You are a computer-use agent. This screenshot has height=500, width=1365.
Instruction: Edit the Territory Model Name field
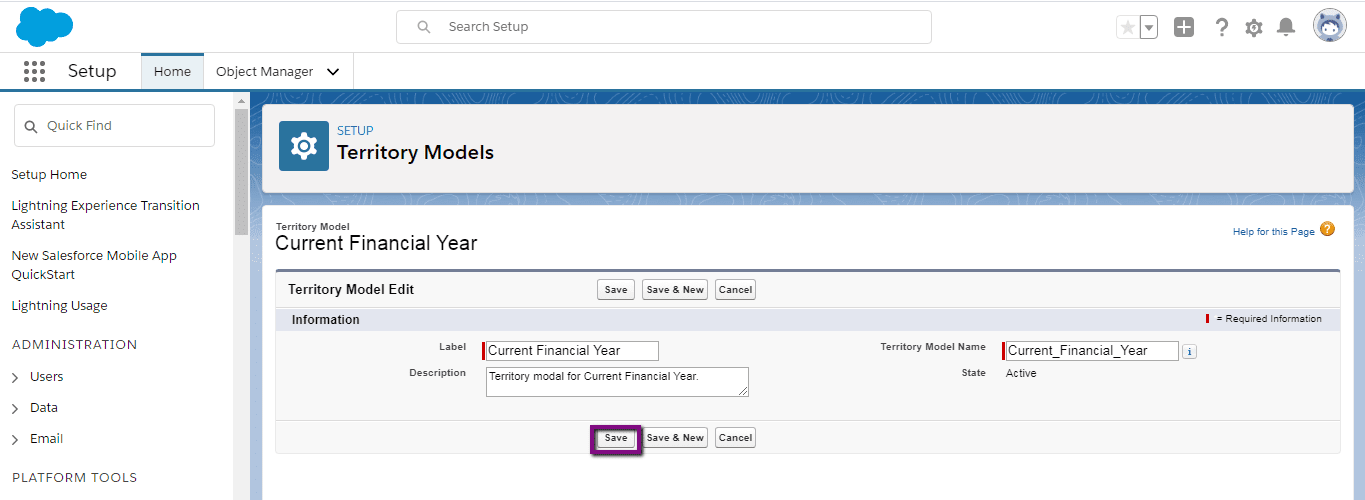pyautogui.click(x=1092, y=351)
